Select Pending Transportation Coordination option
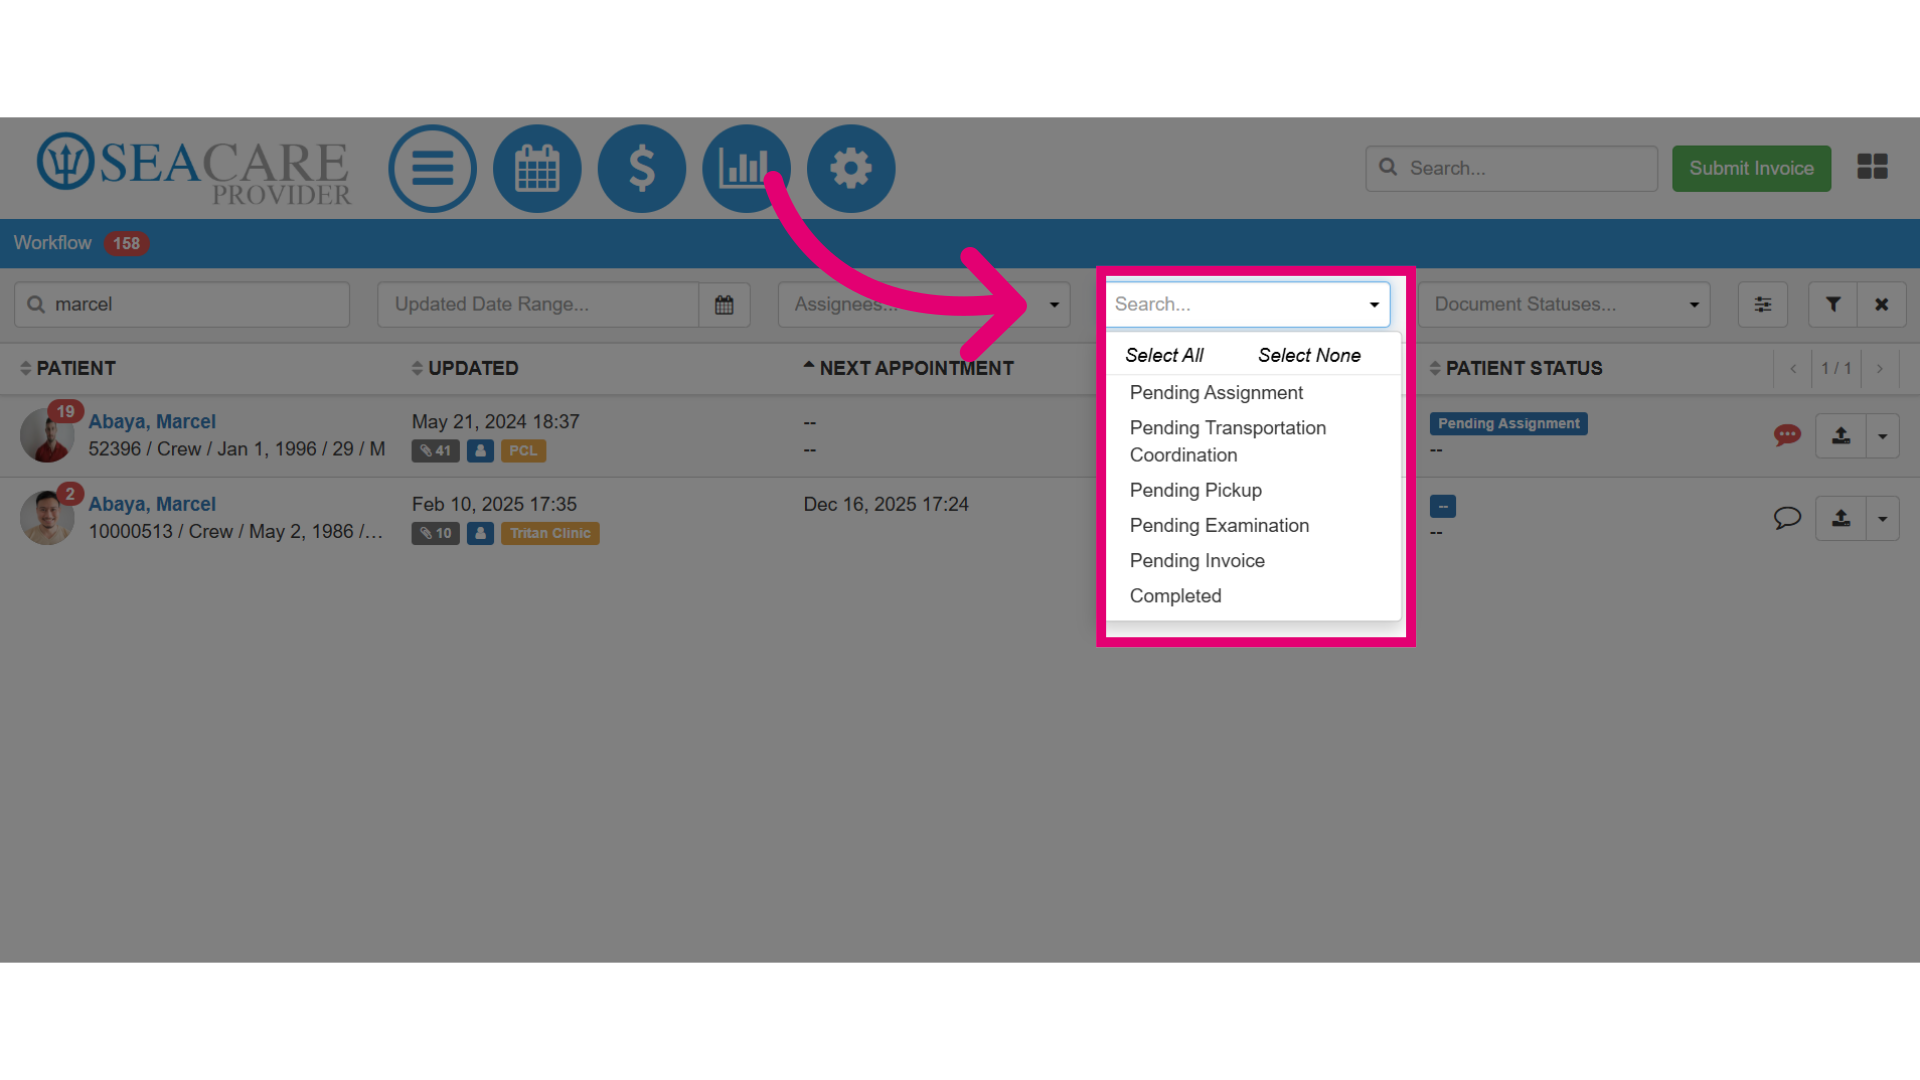1920x1080 pixels. point(1253,441)
